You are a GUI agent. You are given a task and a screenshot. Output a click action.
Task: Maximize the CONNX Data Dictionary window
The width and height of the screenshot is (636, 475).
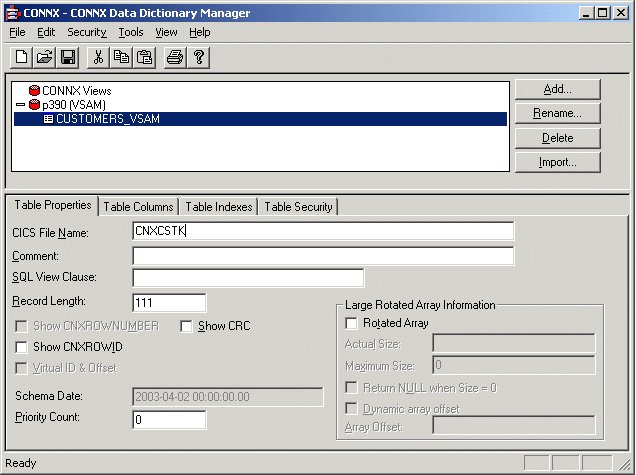pyautogui.click(x=603, y=13)
